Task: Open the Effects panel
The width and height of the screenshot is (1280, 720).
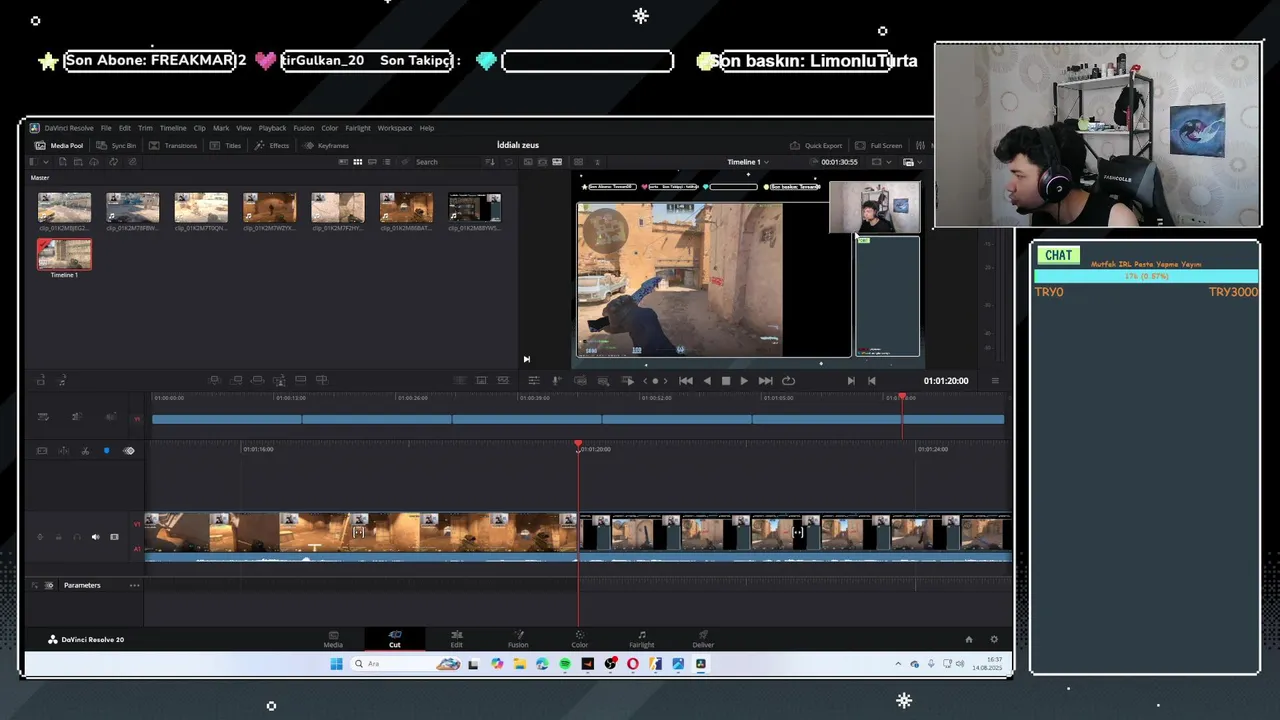Action: coord(272,145)
